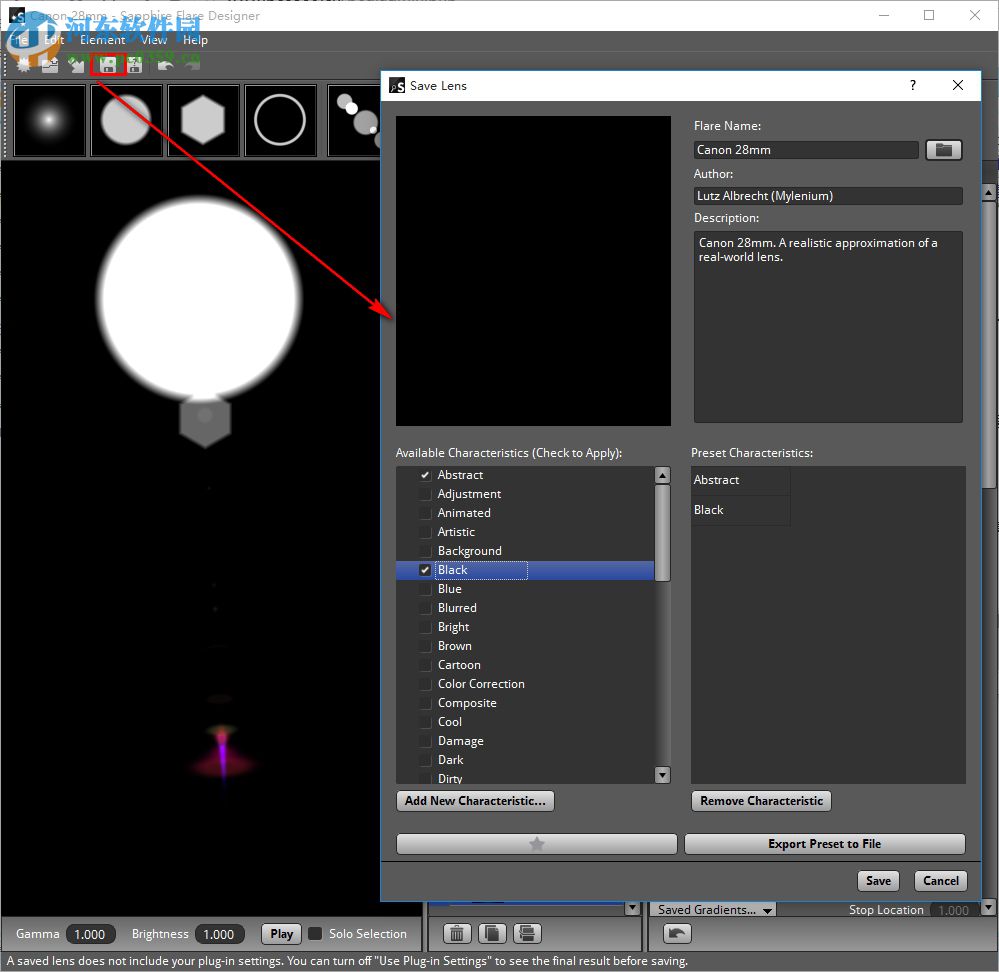Click the Save Lens floppy disk icon
This screenshot has width=999, height=972.
click(108, 64)
